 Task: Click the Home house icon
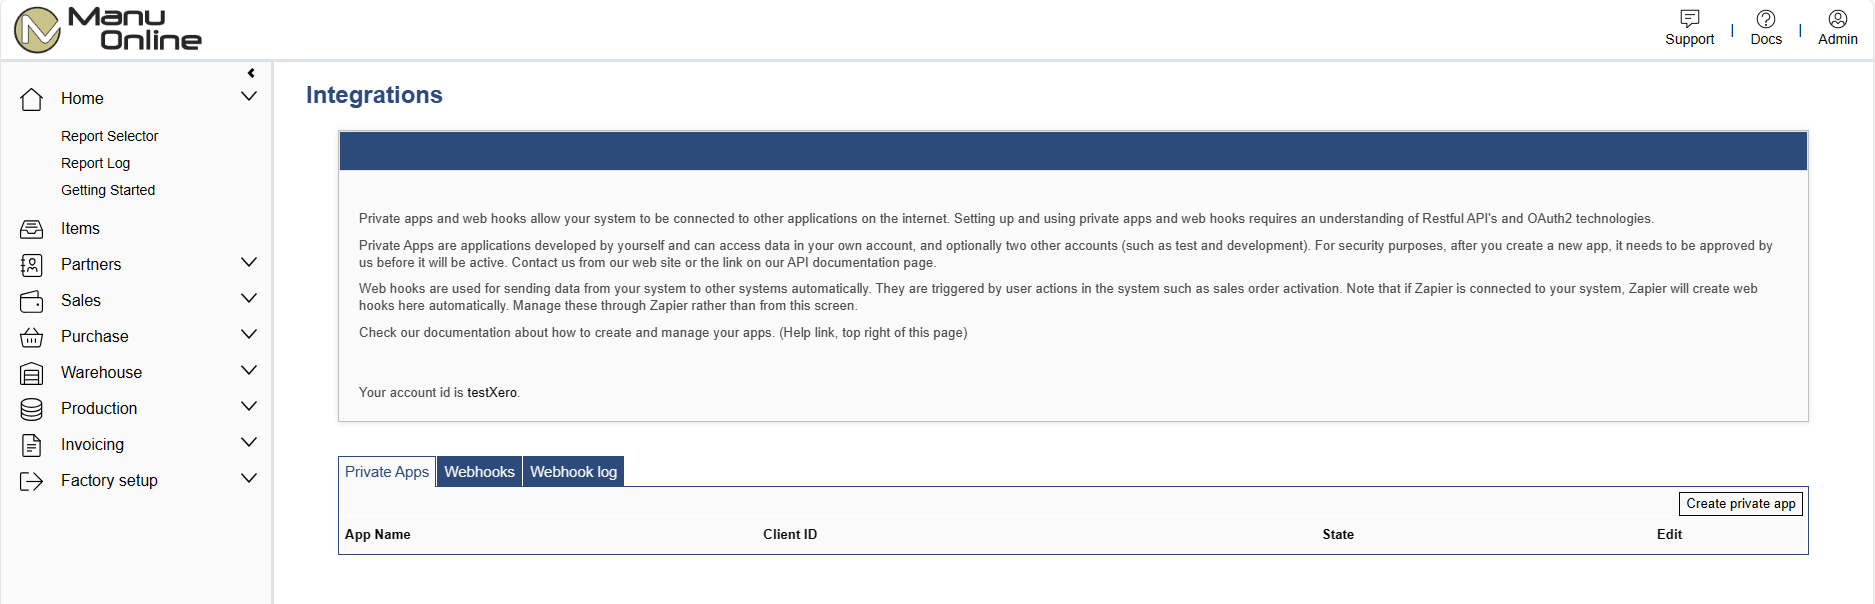point(32,99)
